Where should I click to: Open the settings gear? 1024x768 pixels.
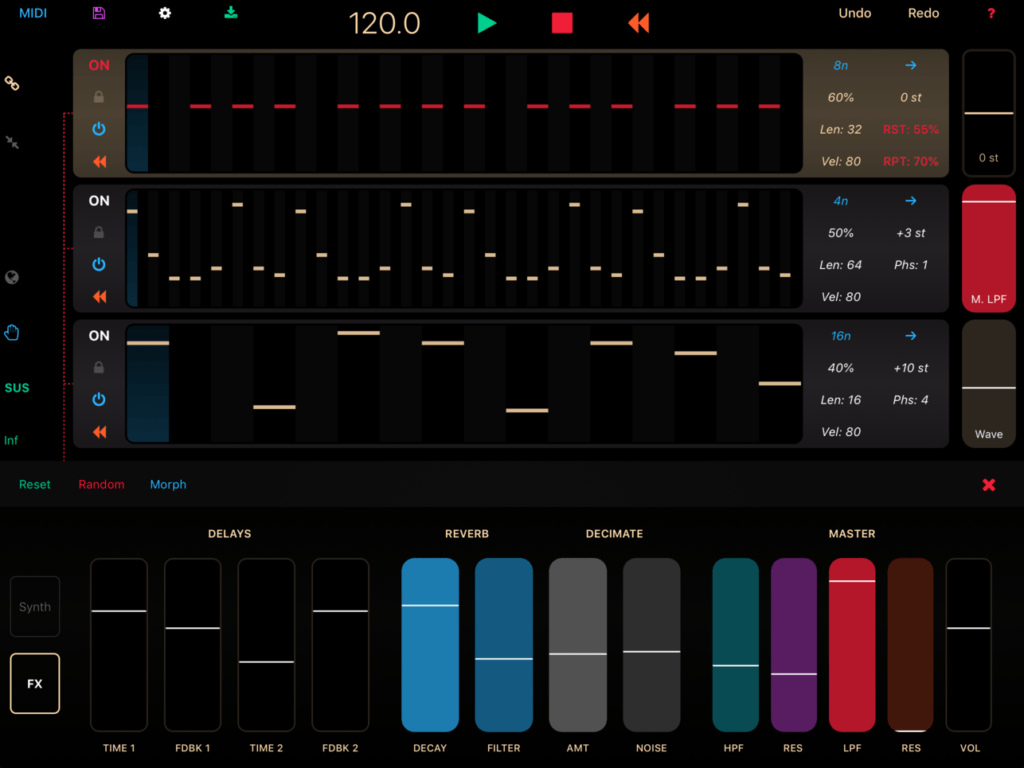pos(165,14)
